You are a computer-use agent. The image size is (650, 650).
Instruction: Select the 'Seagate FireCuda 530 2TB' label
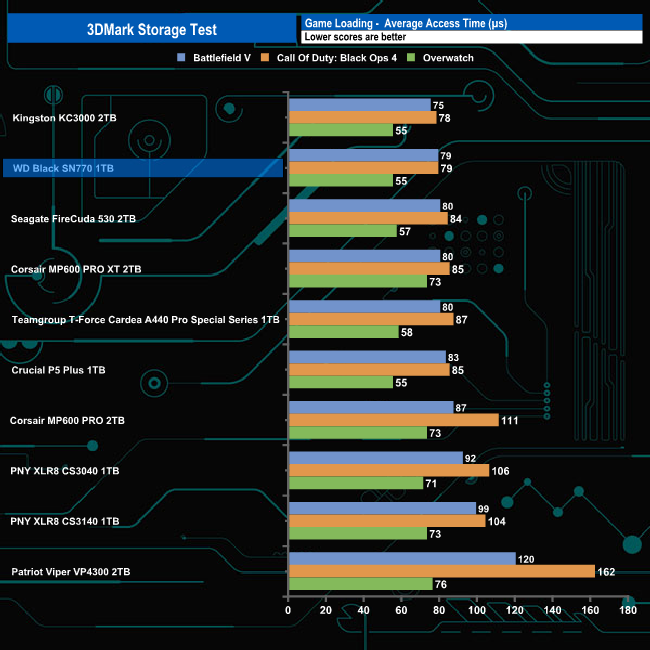pyautogui.click(x=73, y=219)
